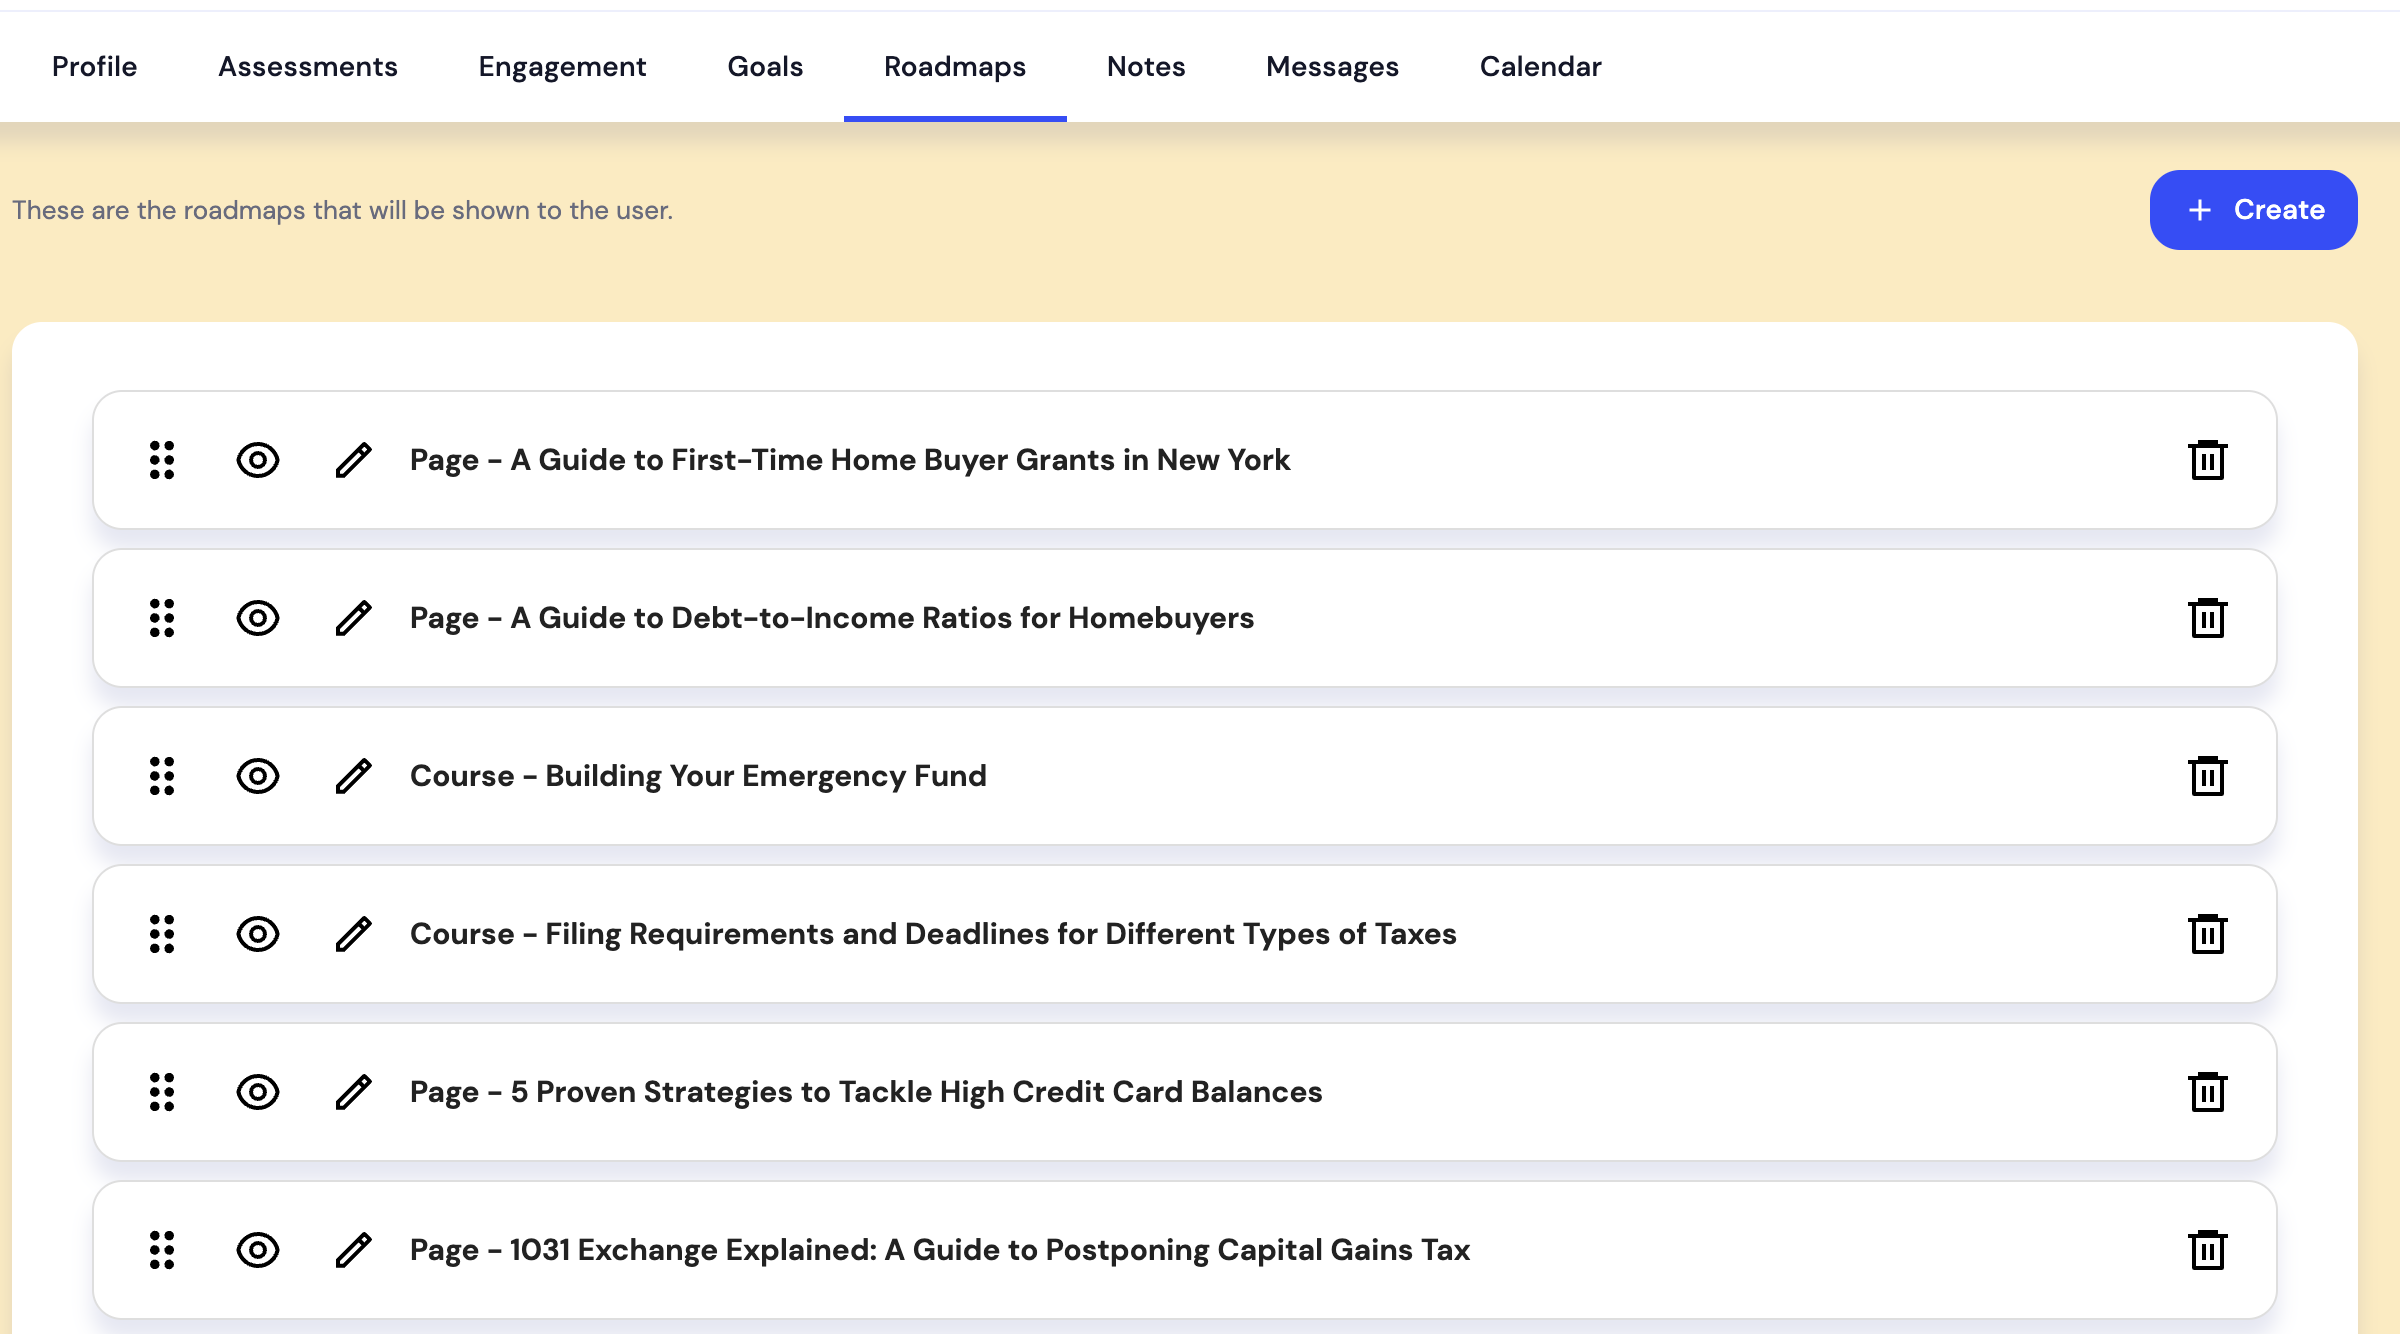Toggle the eye icon on the 1031 Exchange page
This screenshot has width=2400, height=1334.
(257, 1250)
